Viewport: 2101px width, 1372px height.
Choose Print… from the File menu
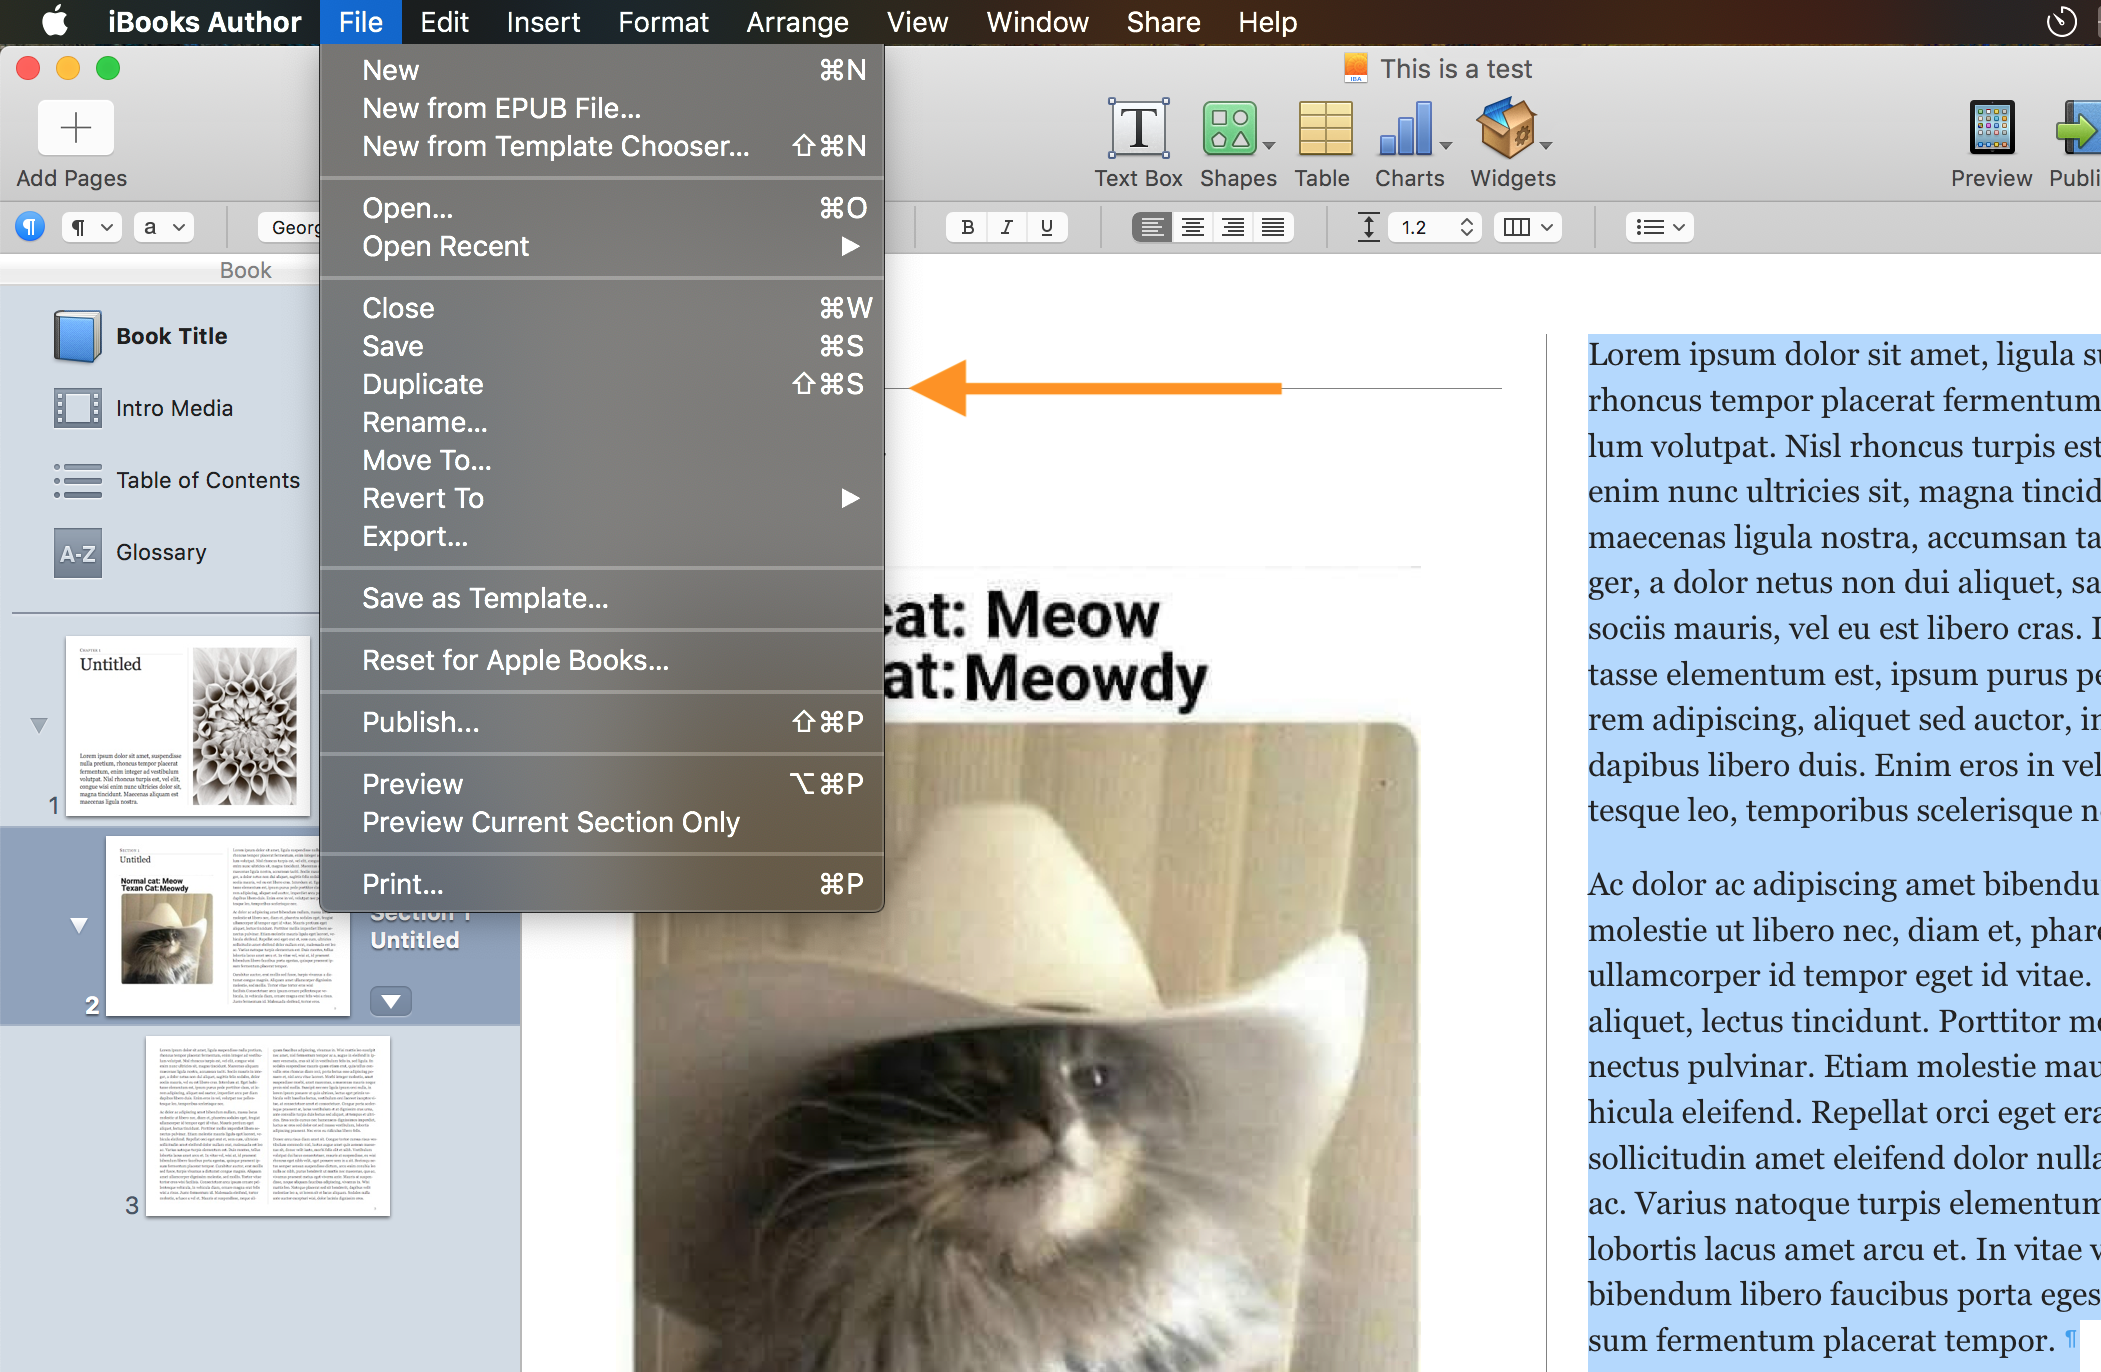coord(602,884)
